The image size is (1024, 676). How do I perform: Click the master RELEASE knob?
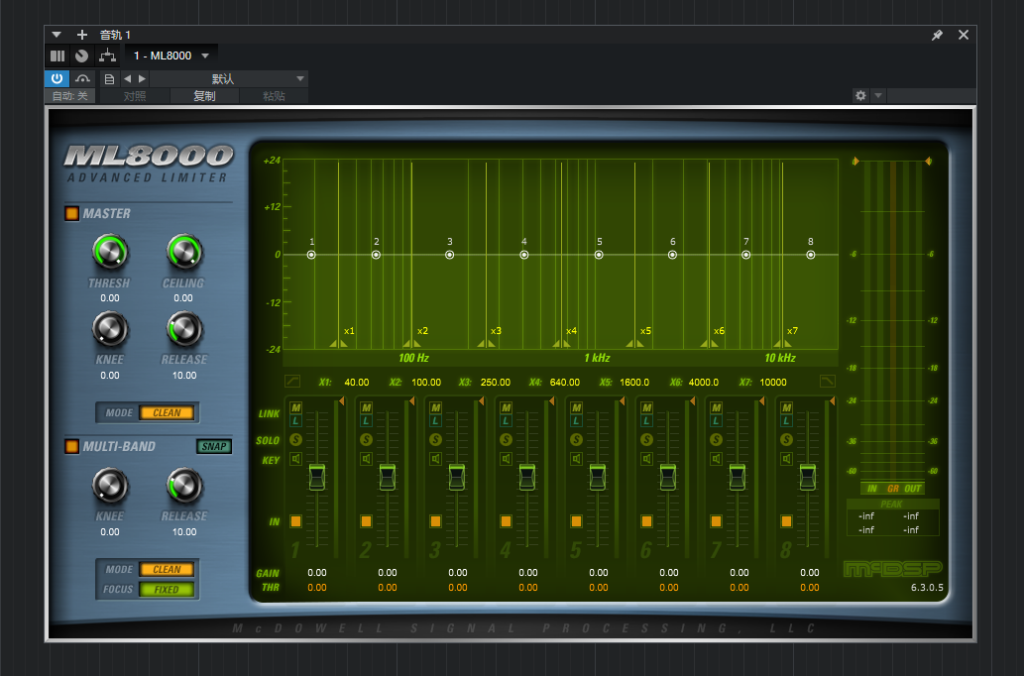coord(184,330)
